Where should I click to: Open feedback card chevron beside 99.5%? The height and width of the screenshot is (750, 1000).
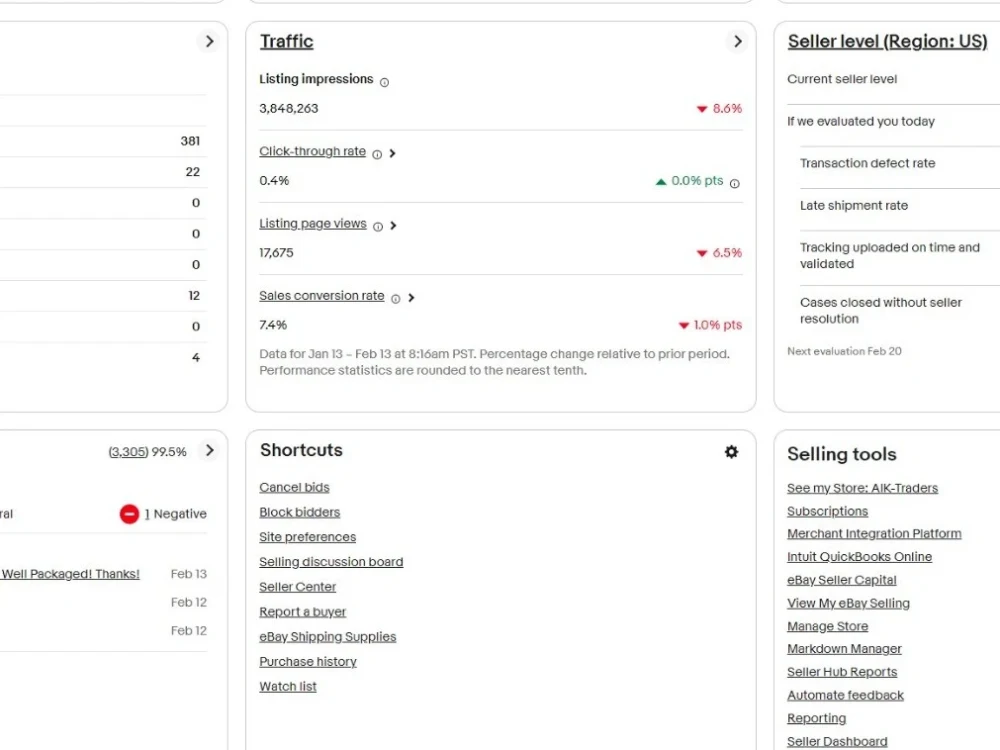[x=209, y=450]
